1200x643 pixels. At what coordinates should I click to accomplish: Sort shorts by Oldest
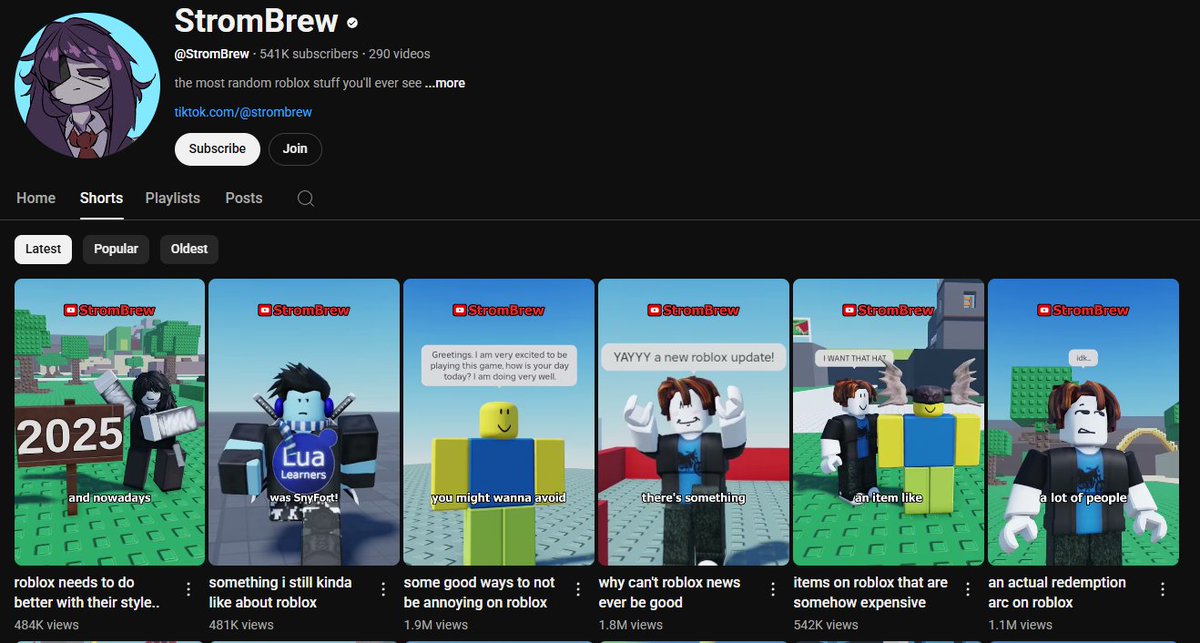tap(189, 249)
